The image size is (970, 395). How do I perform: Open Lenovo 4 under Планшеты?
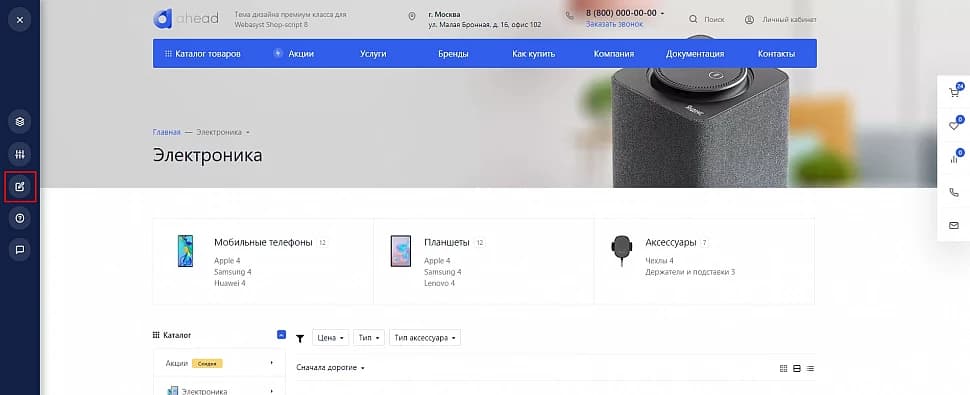coord(439,283)
